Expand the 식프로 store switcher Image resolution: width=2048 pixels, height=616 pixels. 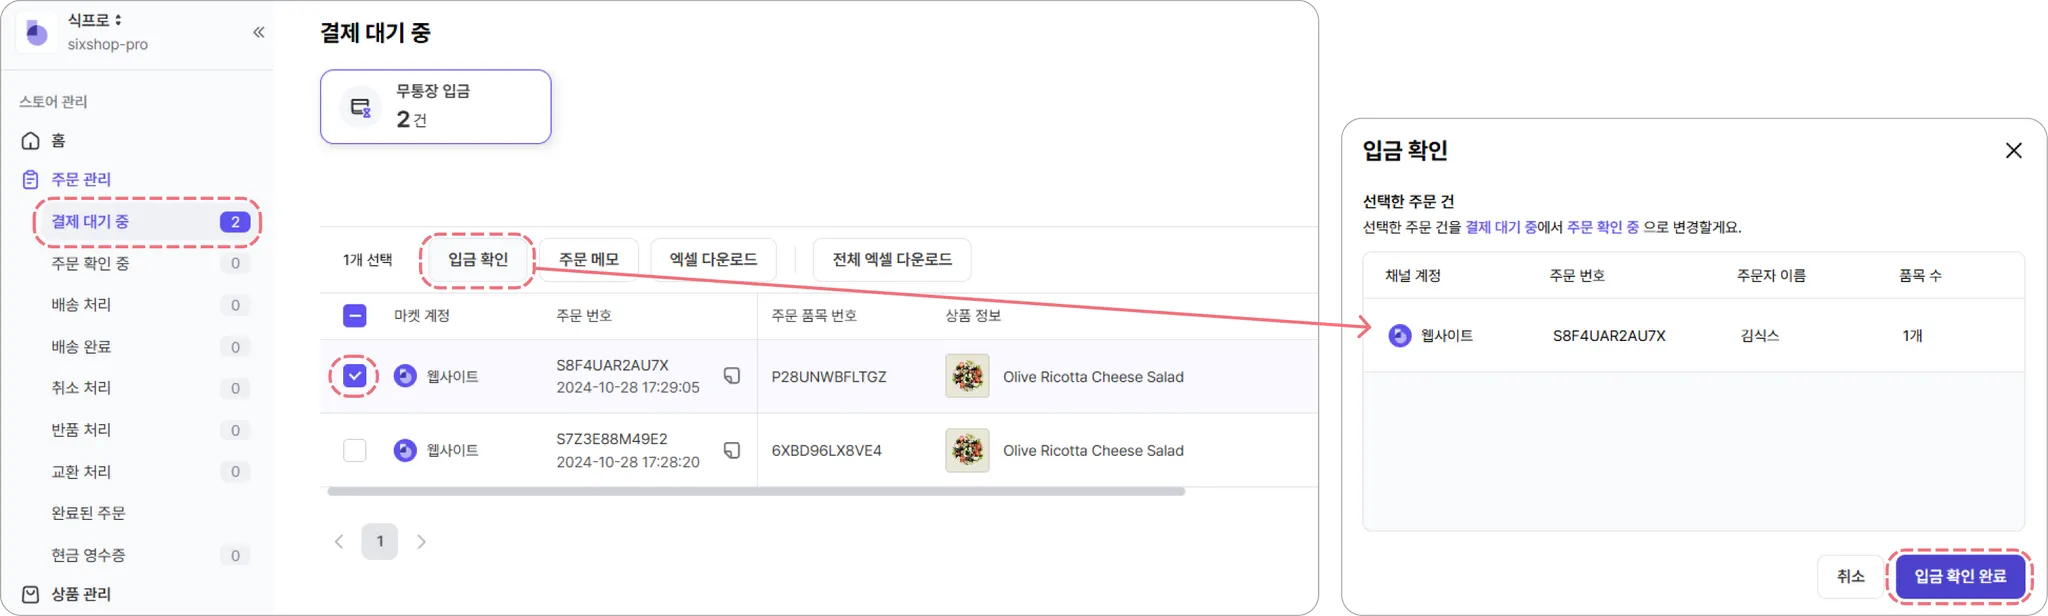pyautogui.click(x=95, y=19)
